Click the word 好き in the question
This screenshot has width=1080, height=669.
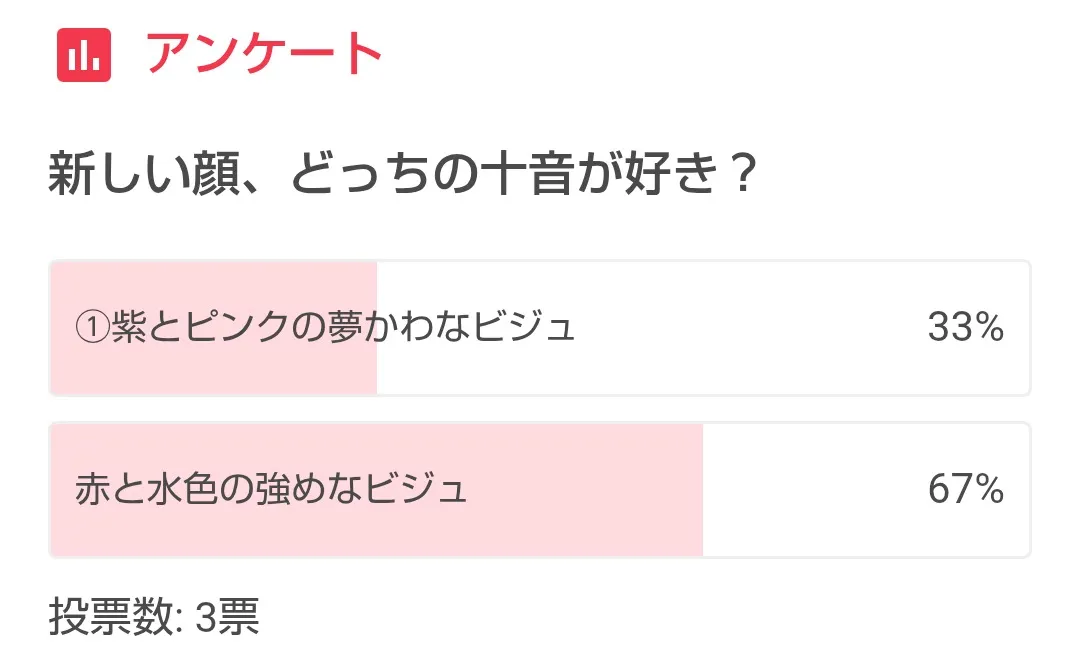pos(668,176)
